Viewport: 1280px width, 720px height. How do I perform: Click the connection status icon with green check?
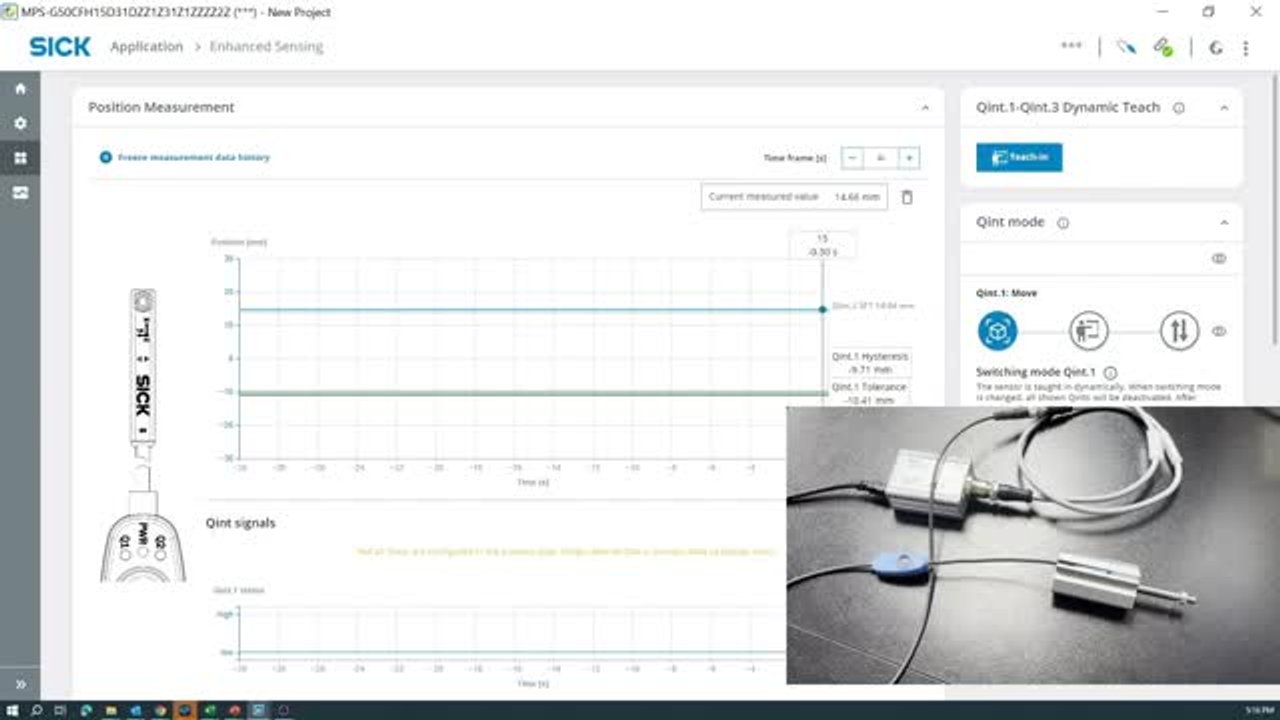coord(1163,47)
